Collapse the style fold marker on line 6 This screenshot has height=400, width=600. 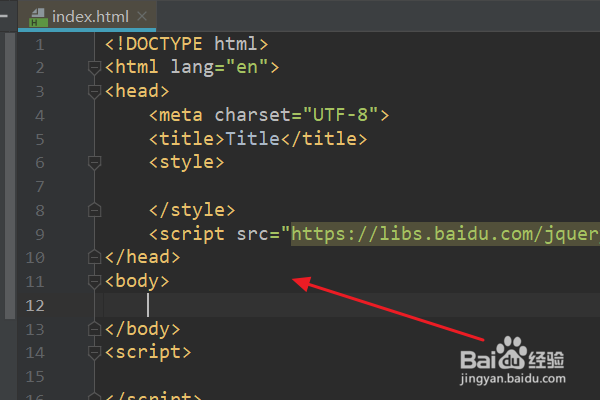(x=94, y=163)
